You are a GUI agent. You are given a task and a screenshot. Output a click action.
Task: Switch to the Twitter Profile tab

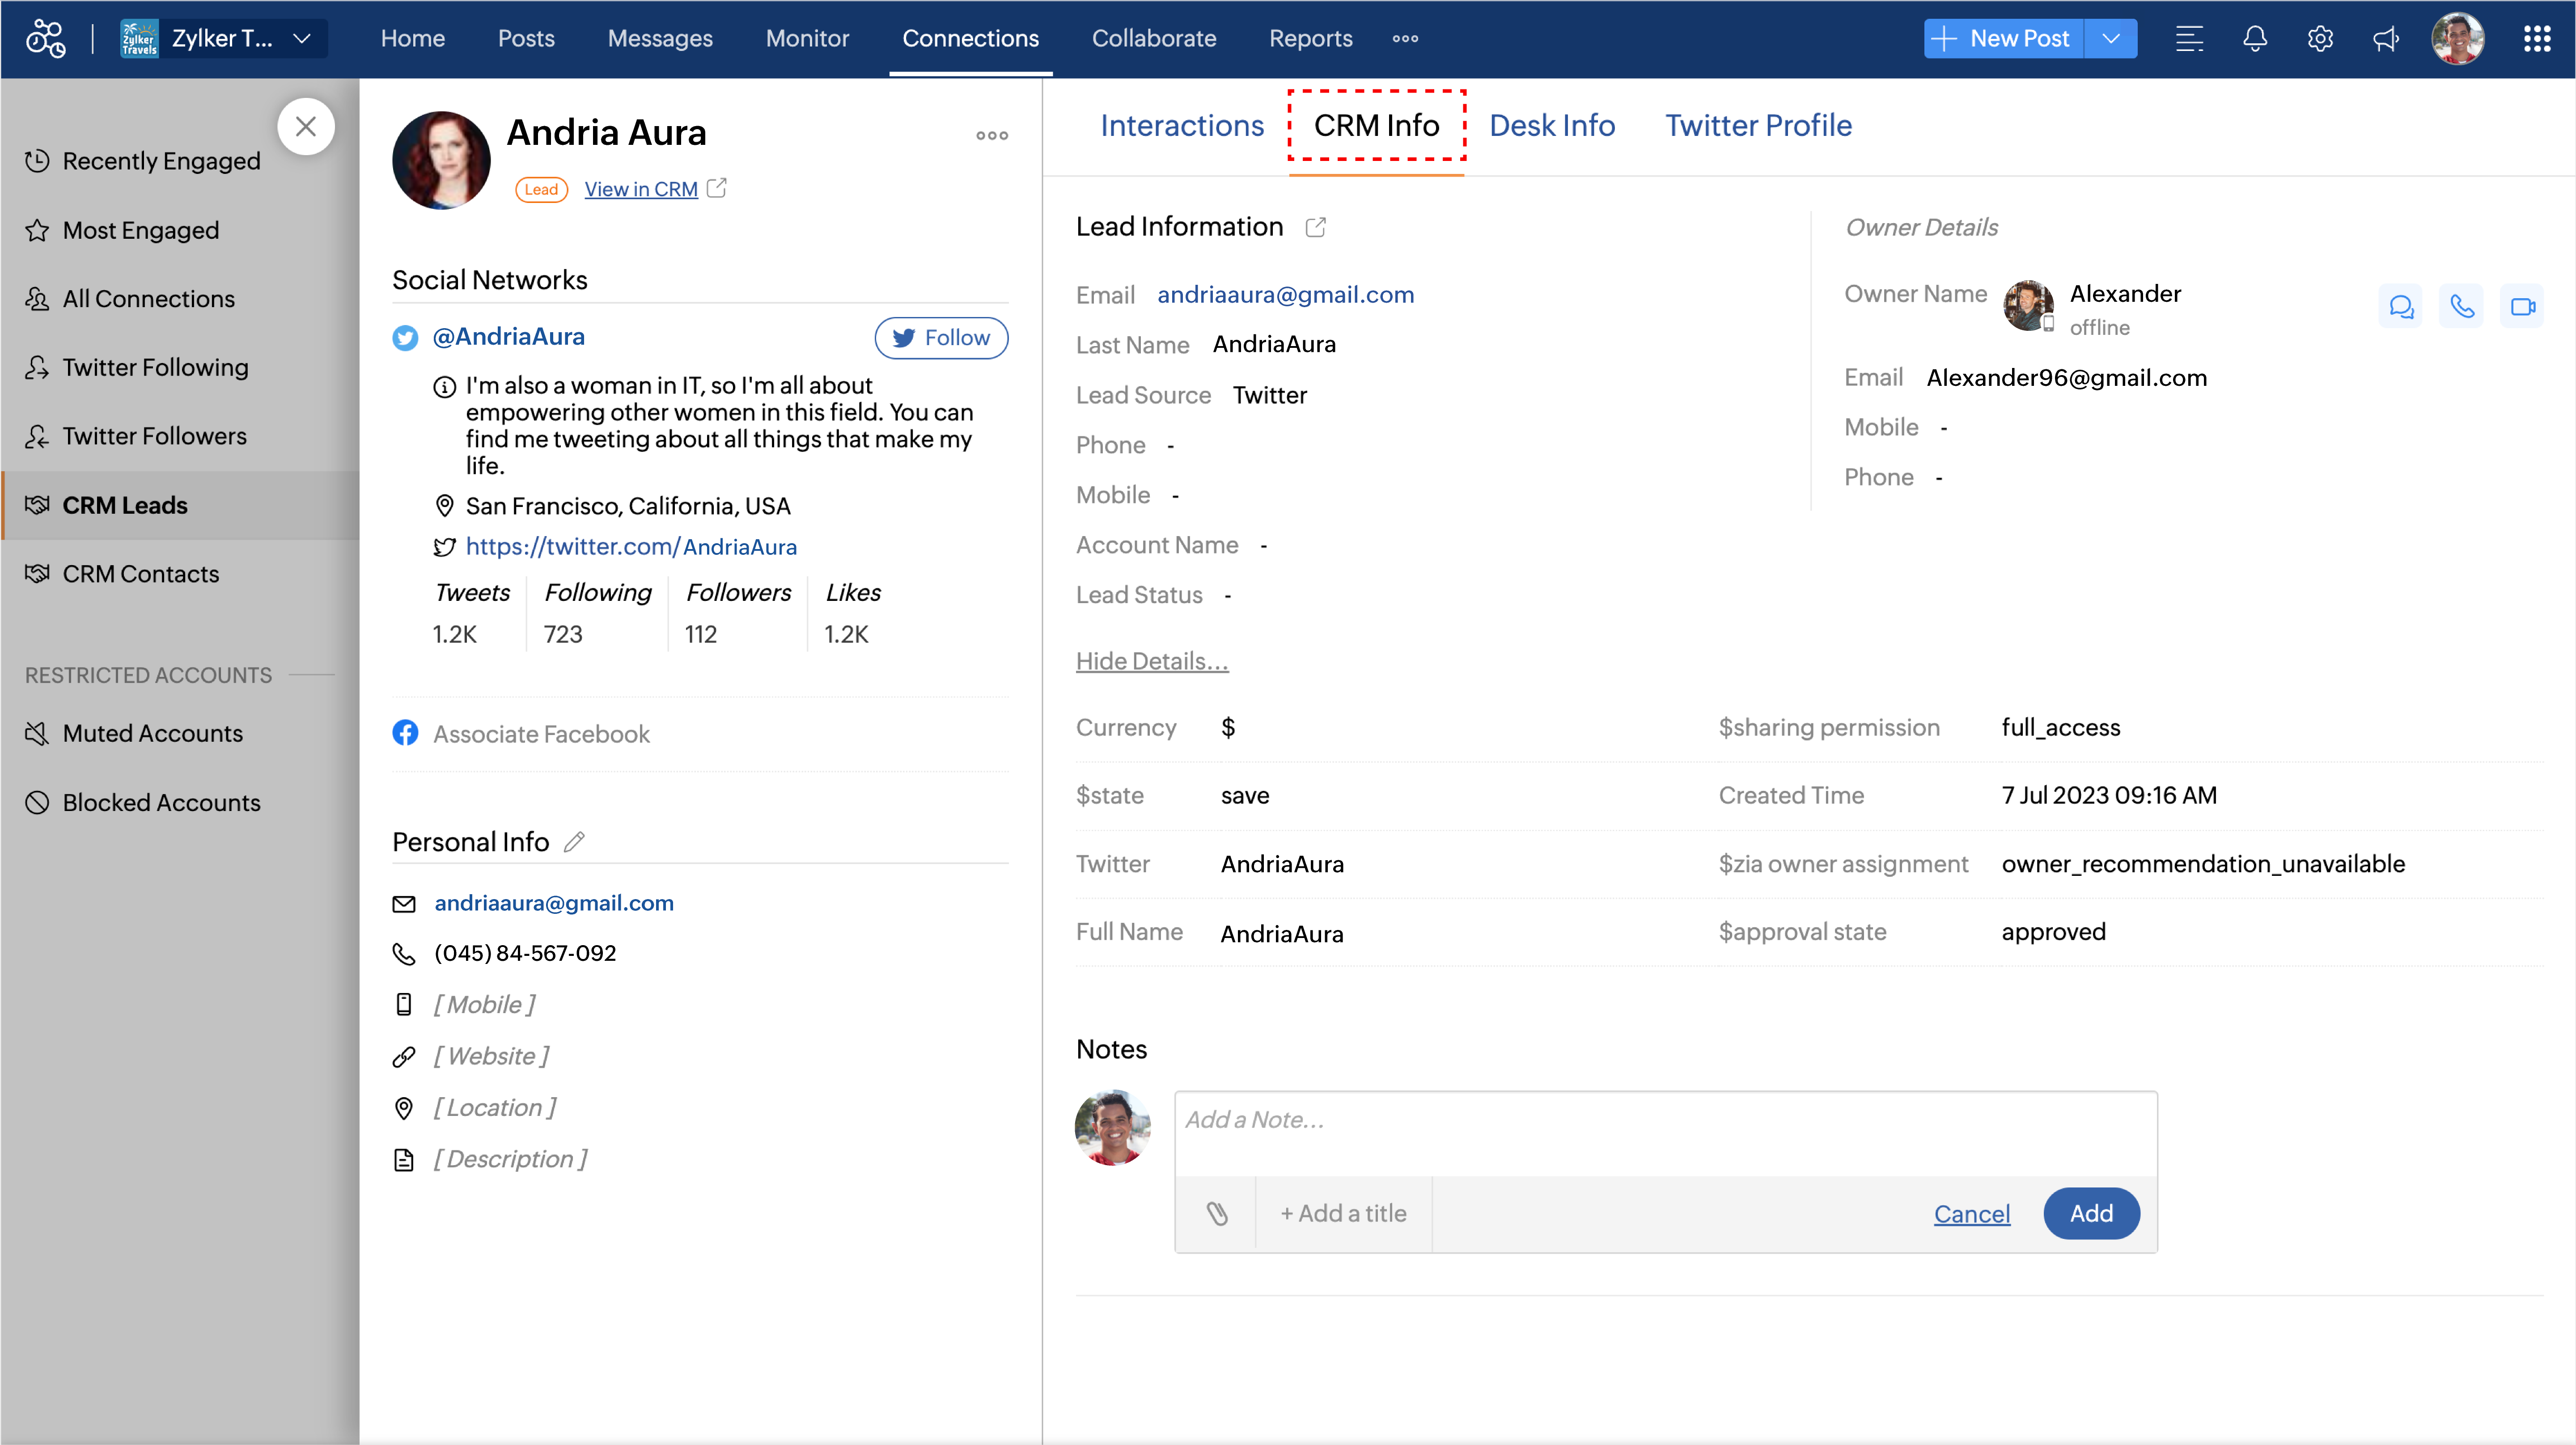pos(1758,125)
